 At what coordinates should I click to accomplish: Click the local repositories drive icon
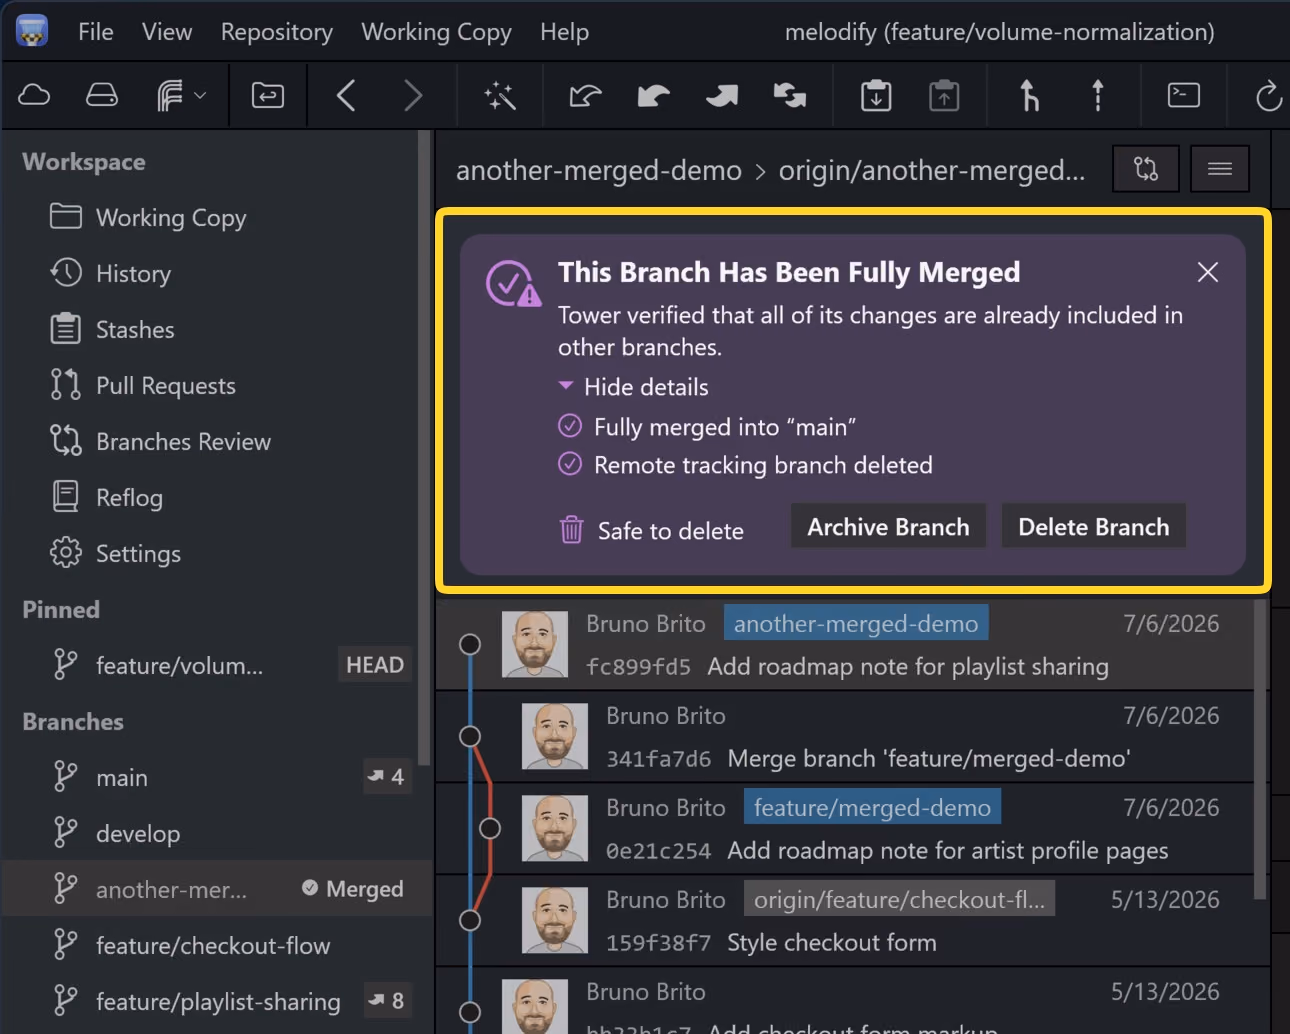(x=102, y=95)
